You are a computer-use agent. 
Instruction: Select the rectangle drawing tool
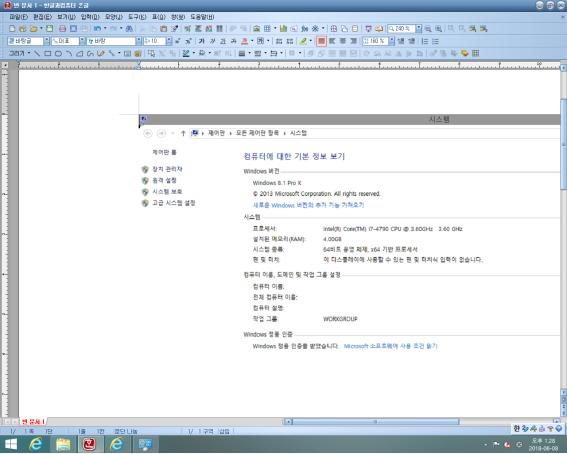(x=47, y=53)
